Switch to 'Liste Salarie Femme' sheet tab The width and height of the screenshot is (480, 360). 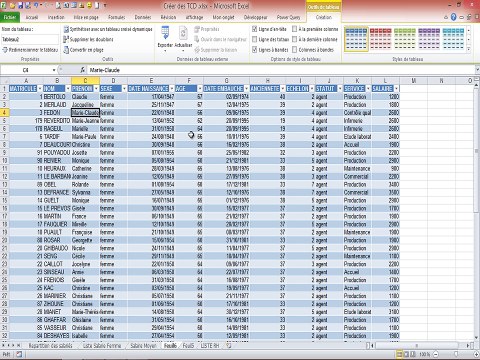click(x=102, y=346)
